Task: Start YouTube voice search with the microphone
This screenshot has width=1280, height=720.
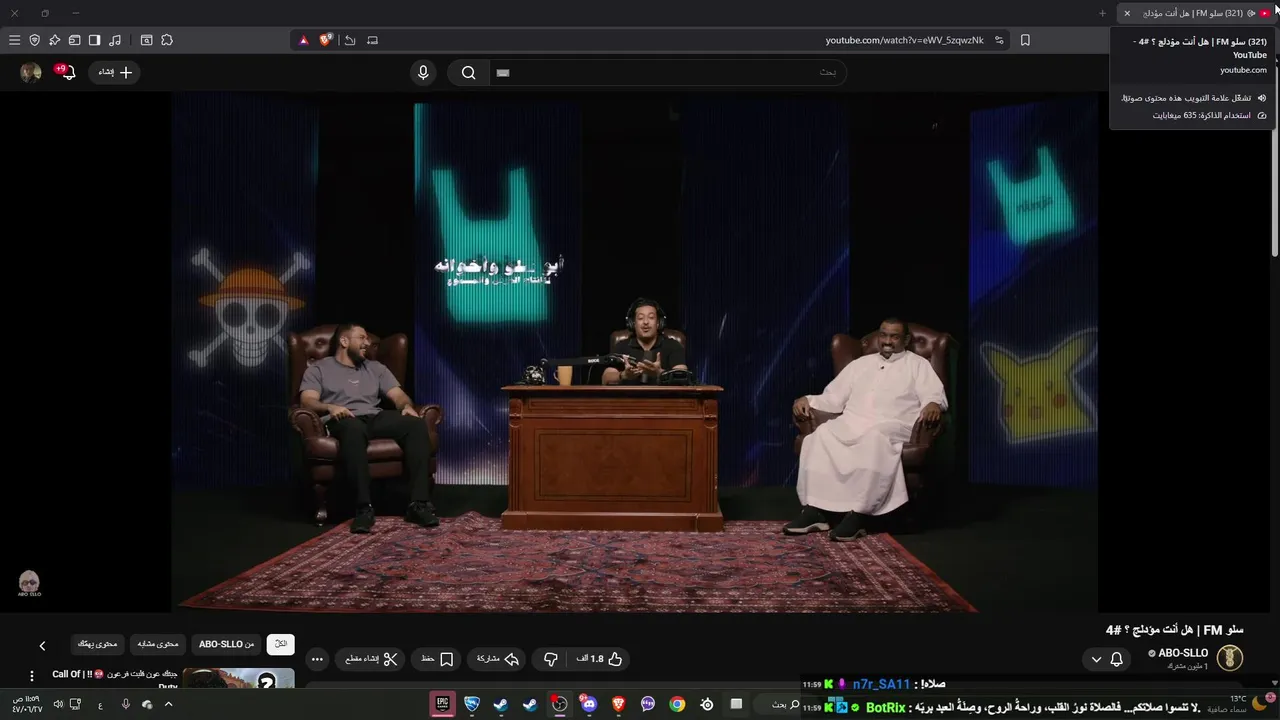Action: click(x=423, y=72)
